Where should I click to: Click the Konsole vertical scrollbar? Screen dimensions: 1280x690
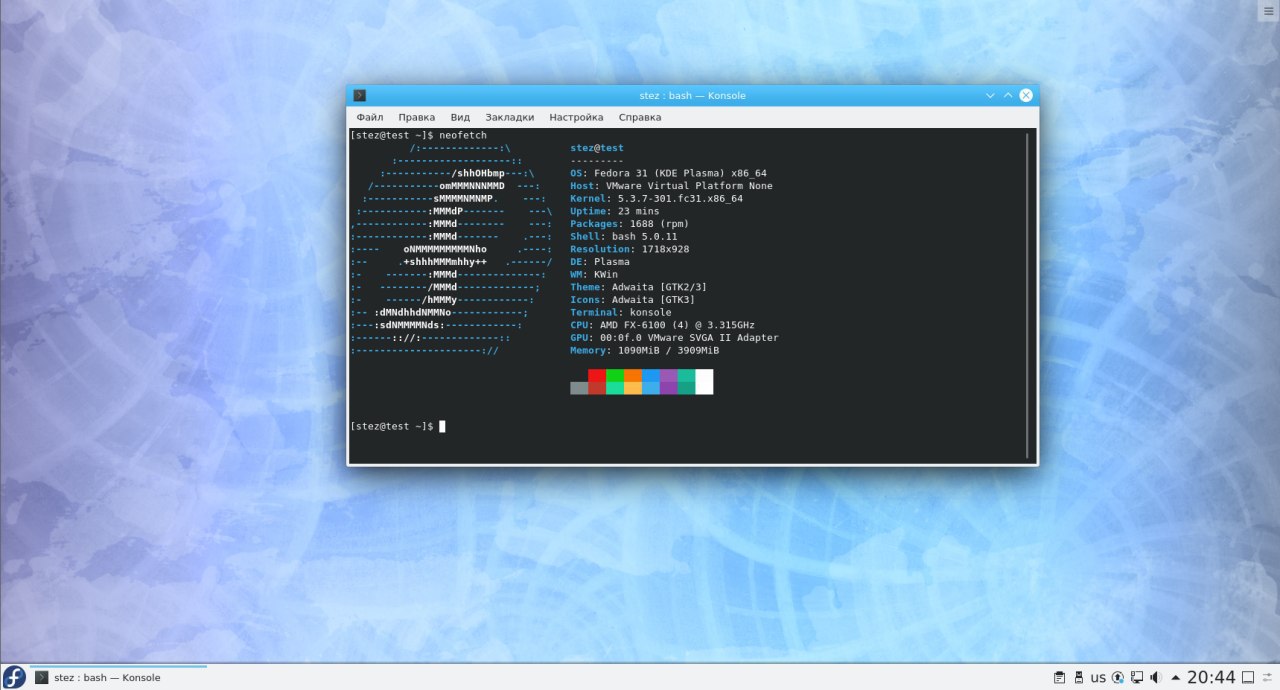pos(1028,295)
